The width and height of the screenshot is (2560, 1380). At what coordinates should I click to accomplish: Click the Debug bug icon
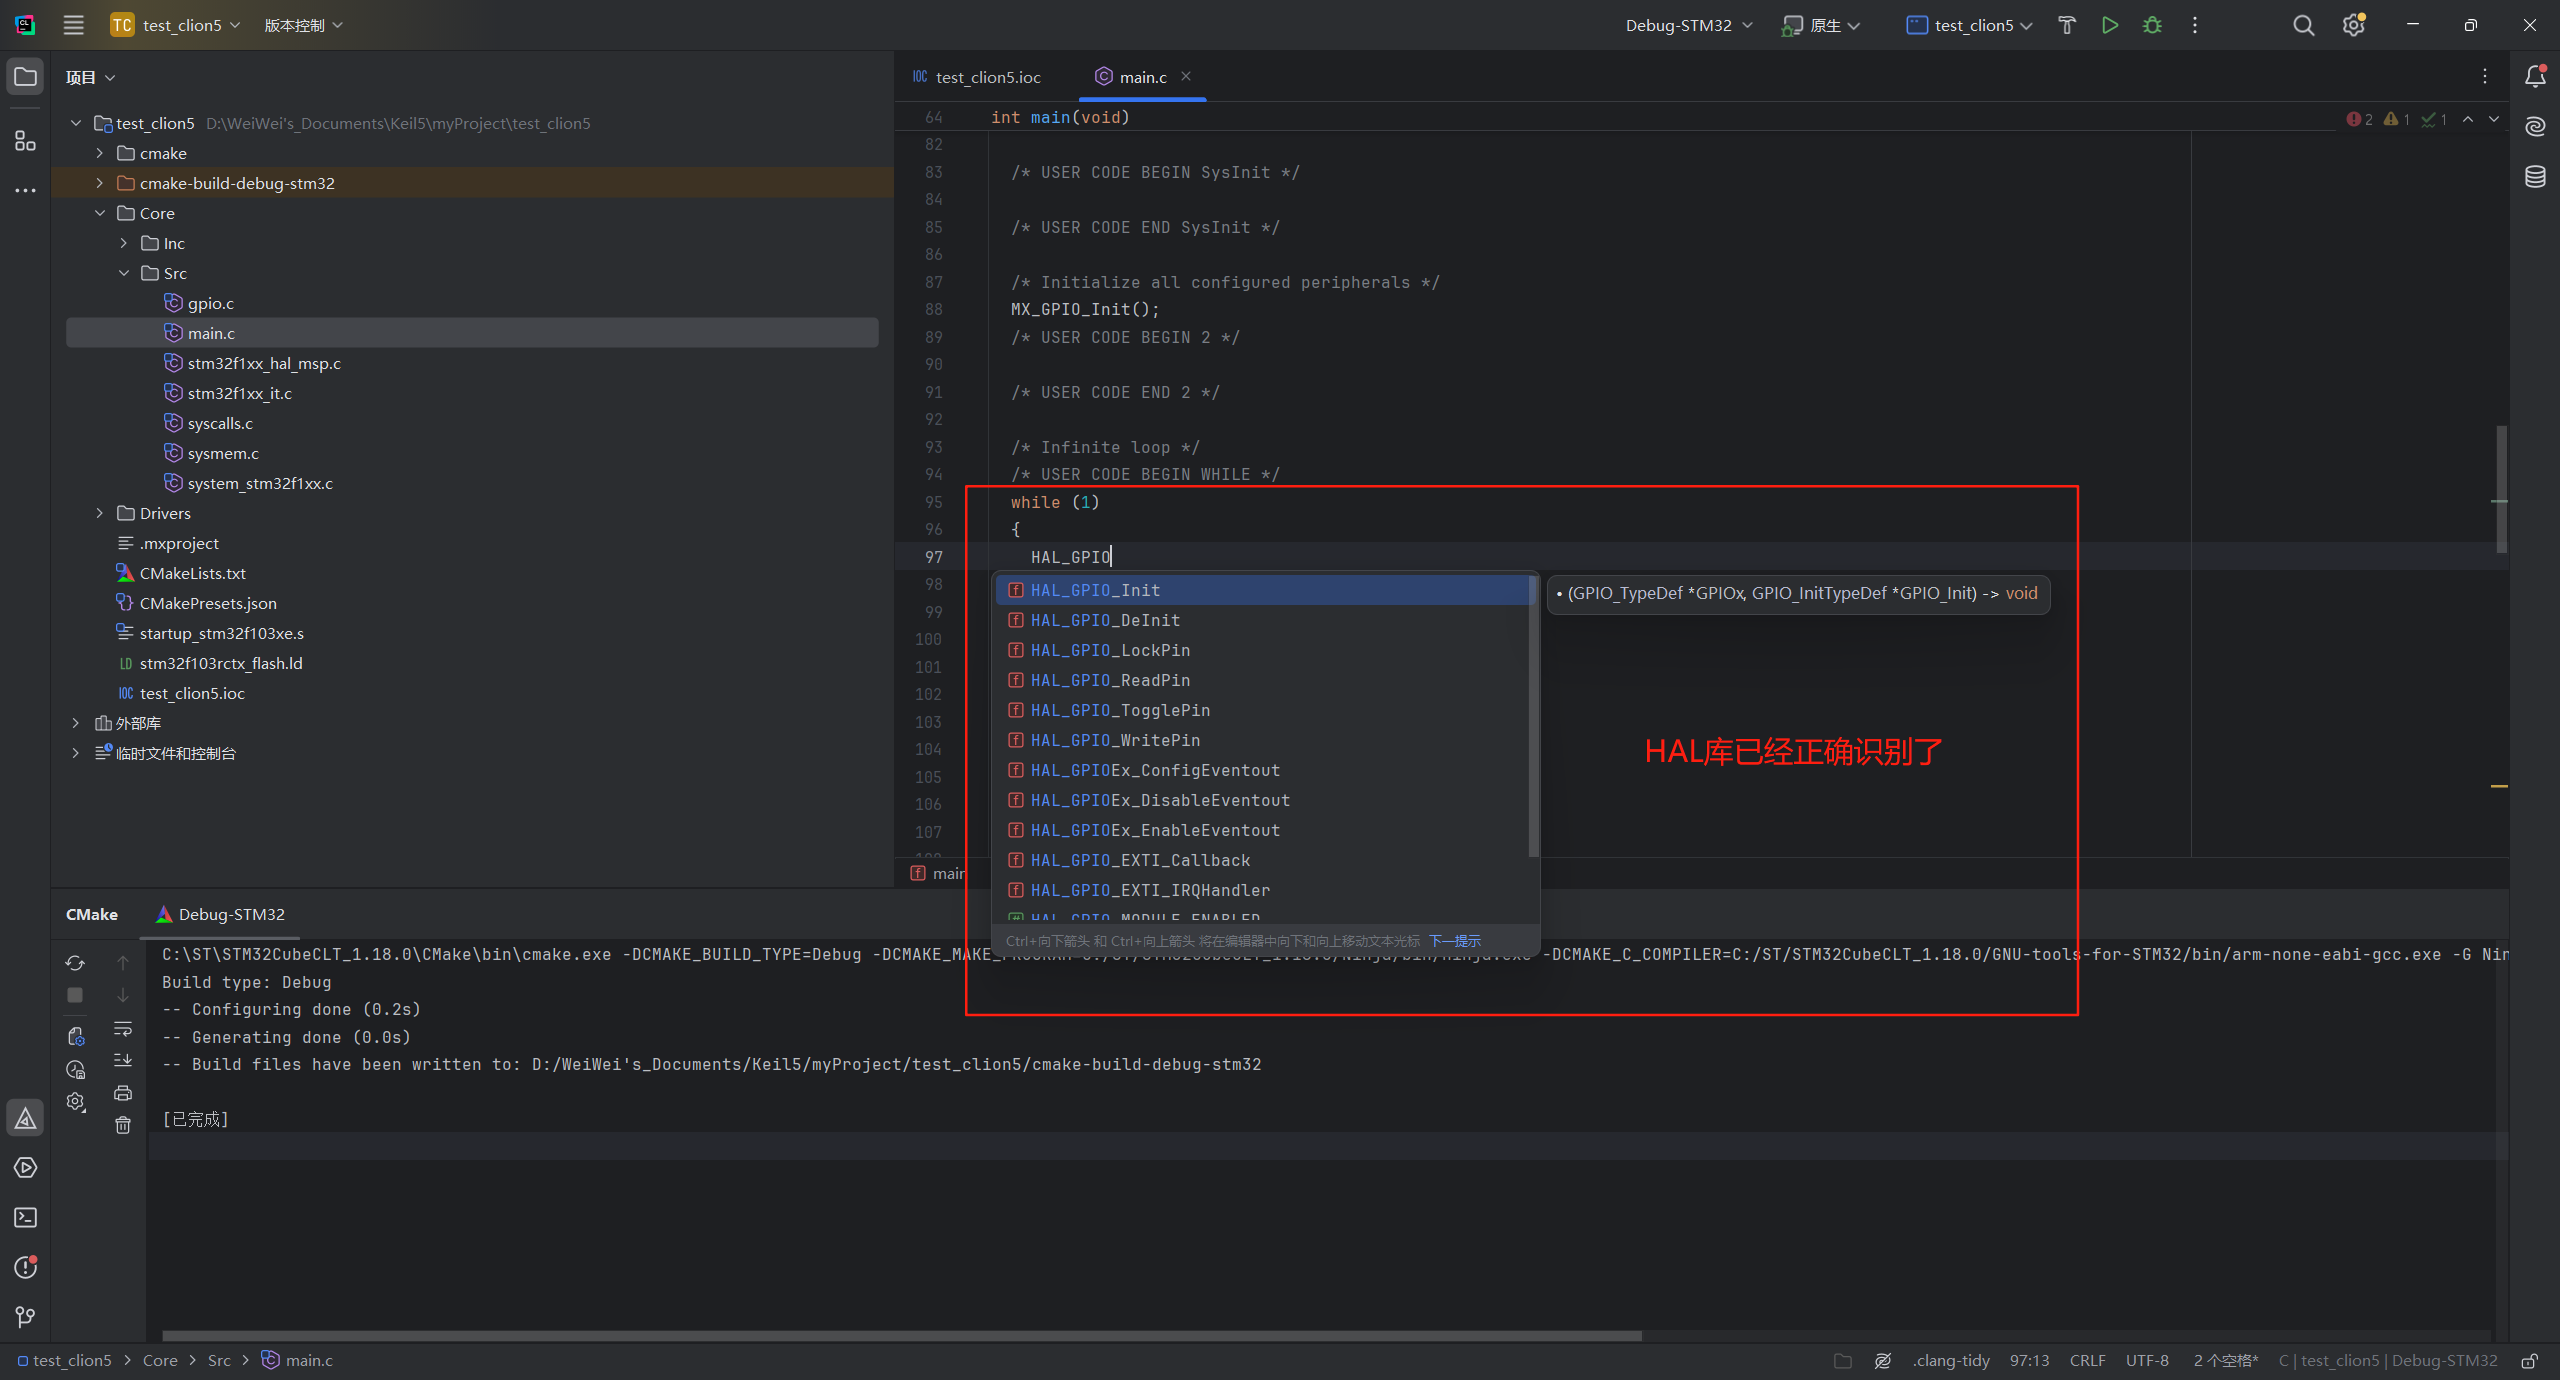(x=2152, y=25)
